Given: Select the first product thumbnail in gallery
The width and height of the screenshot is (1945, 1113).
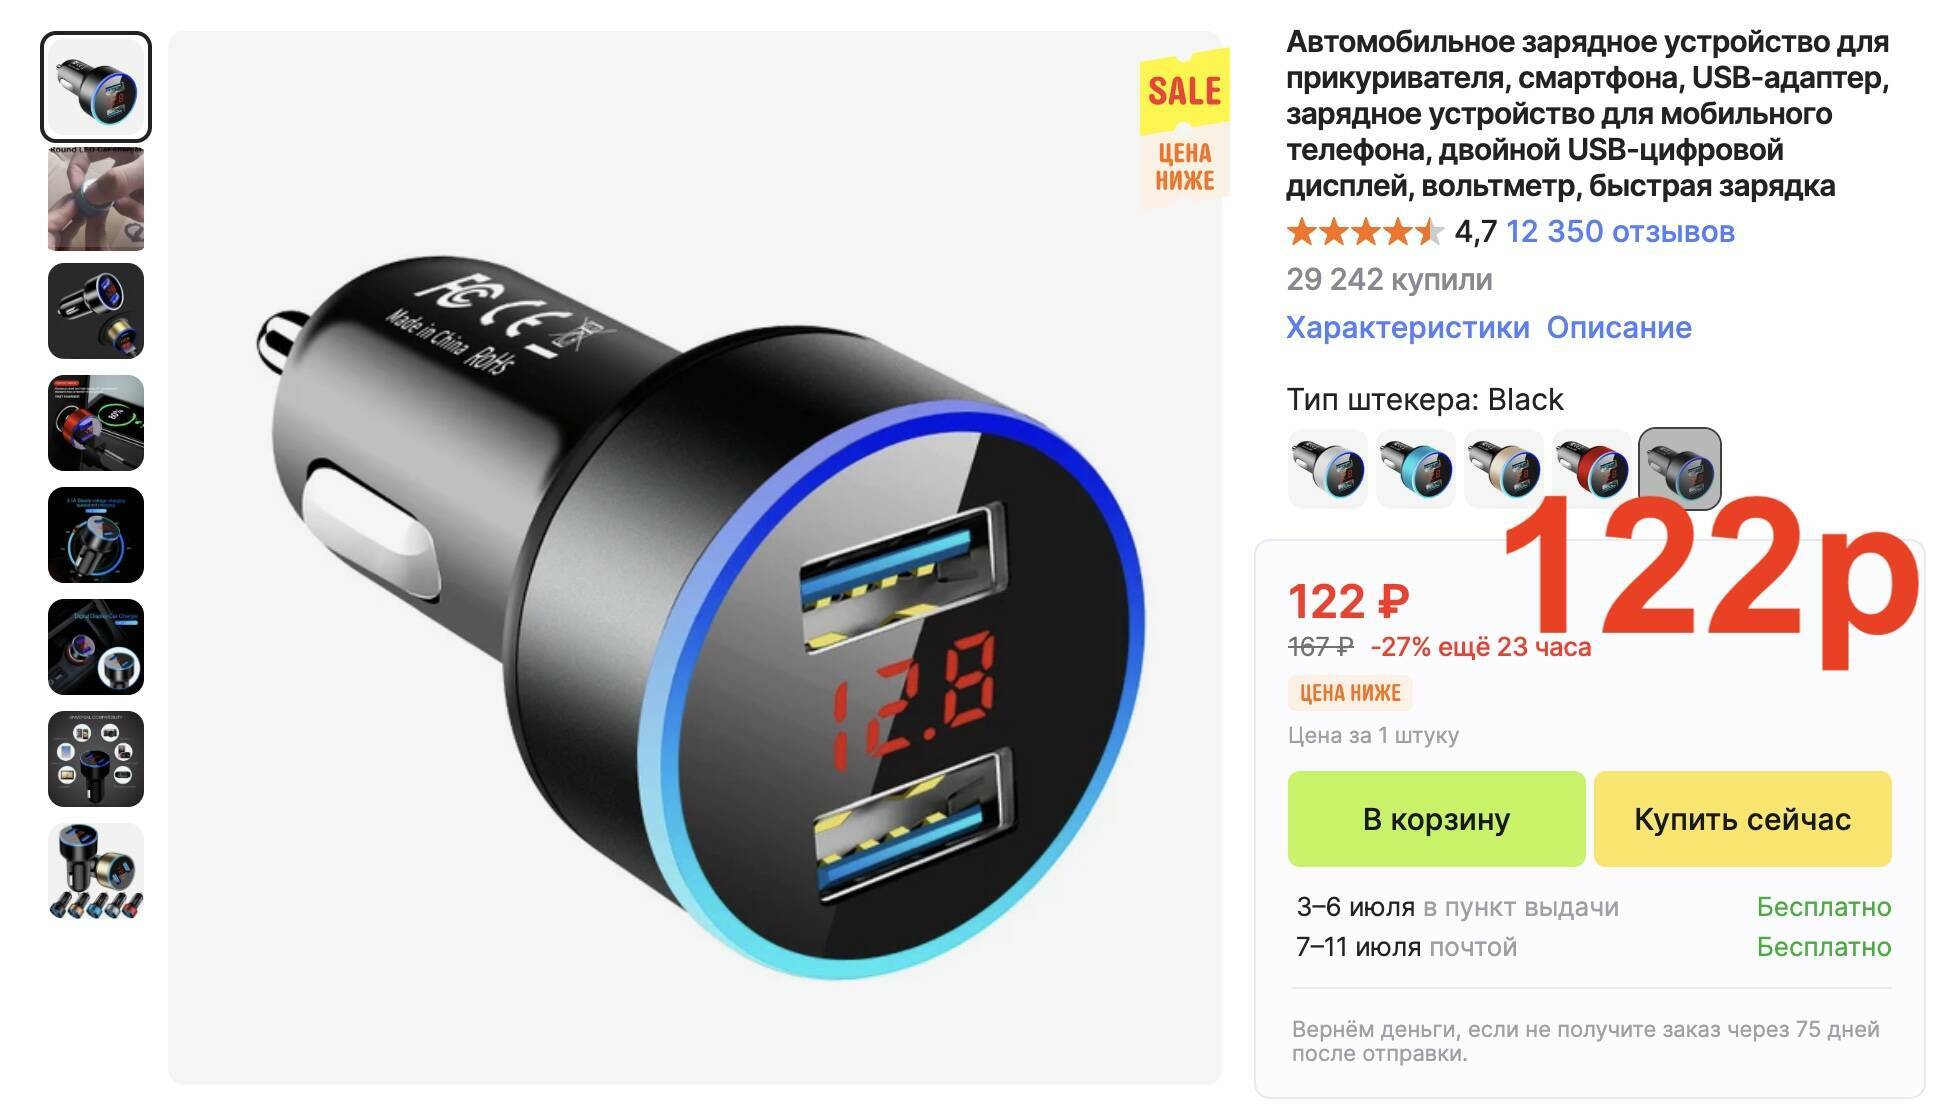Looking at the screenshot, I should click(96, 87).
